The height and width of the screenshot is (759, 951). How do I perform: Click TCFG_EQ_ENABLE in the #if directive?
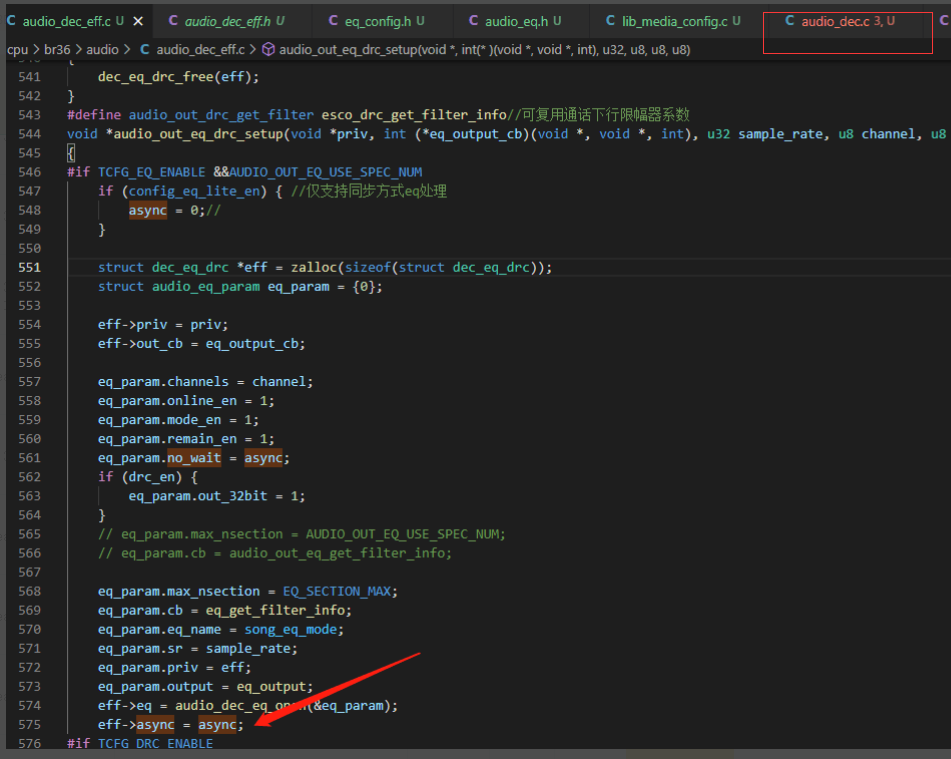click(152, 172)
